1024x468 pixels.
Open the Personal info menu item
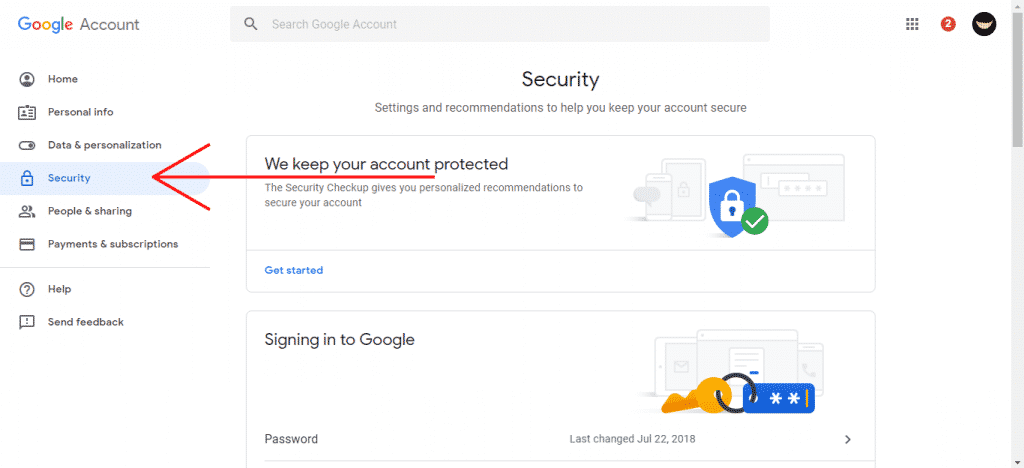[x=80, y=112]
